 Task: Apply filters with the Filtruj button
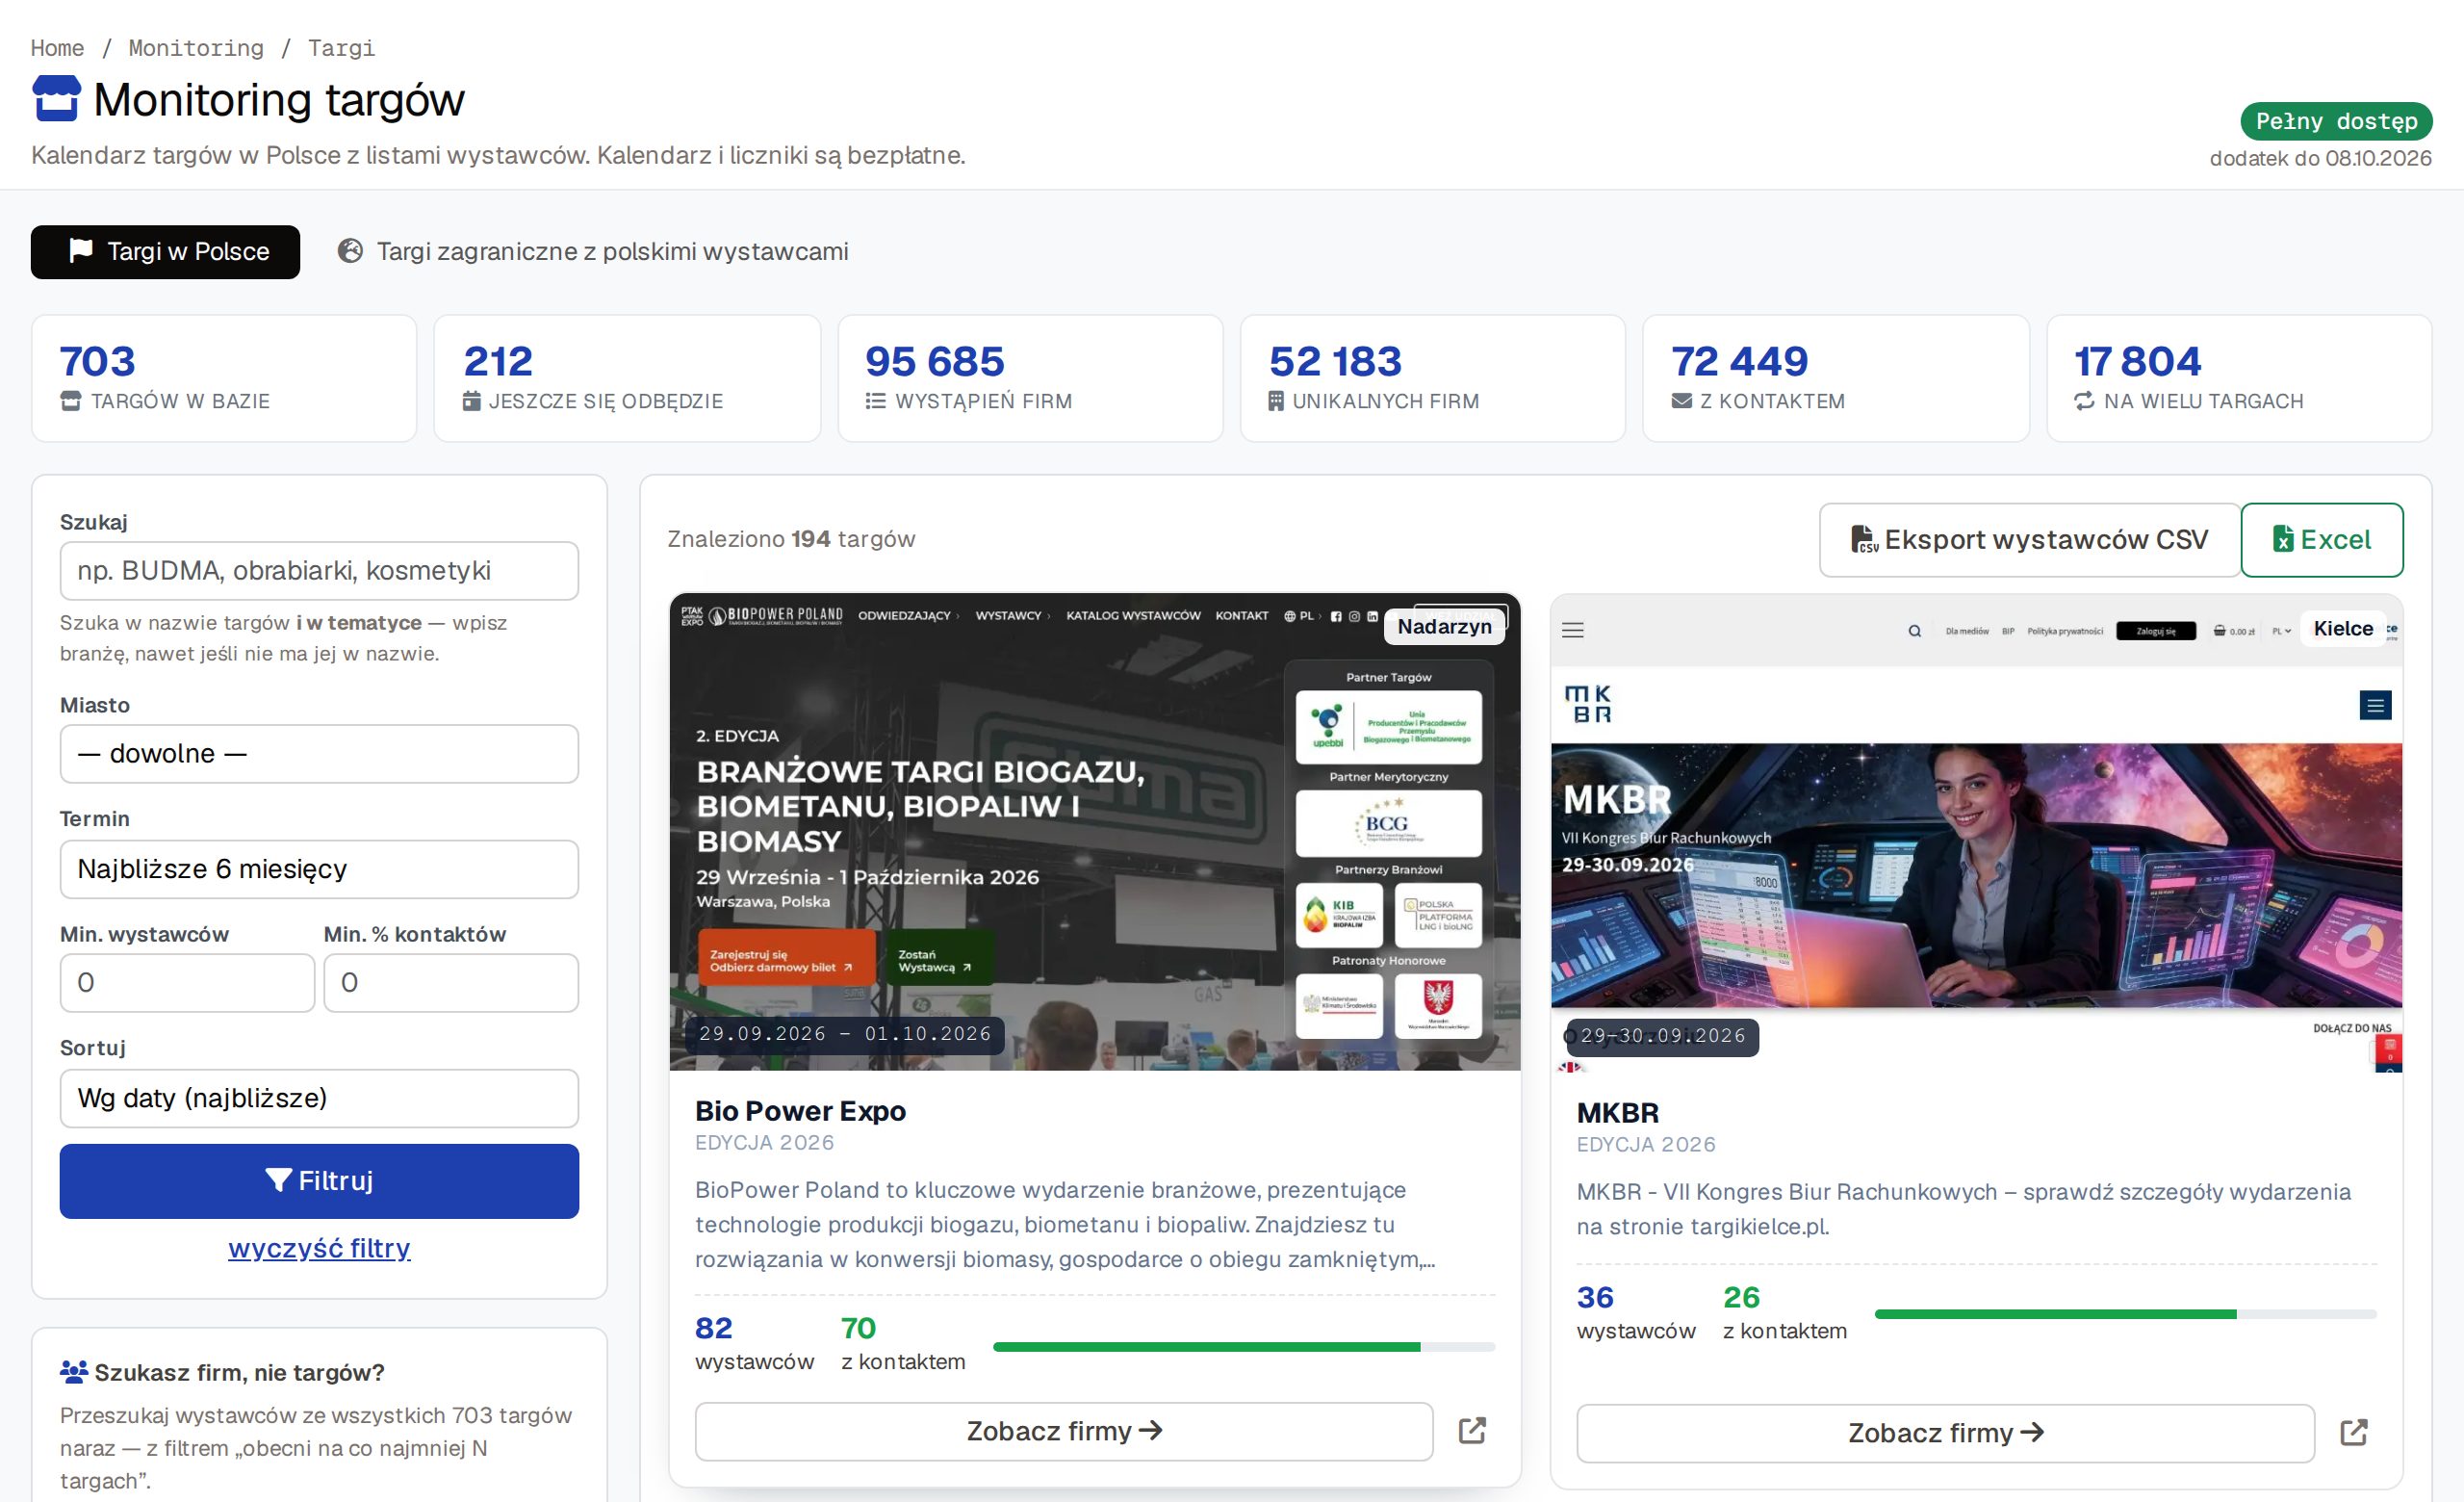click(x=319, y=1181)
